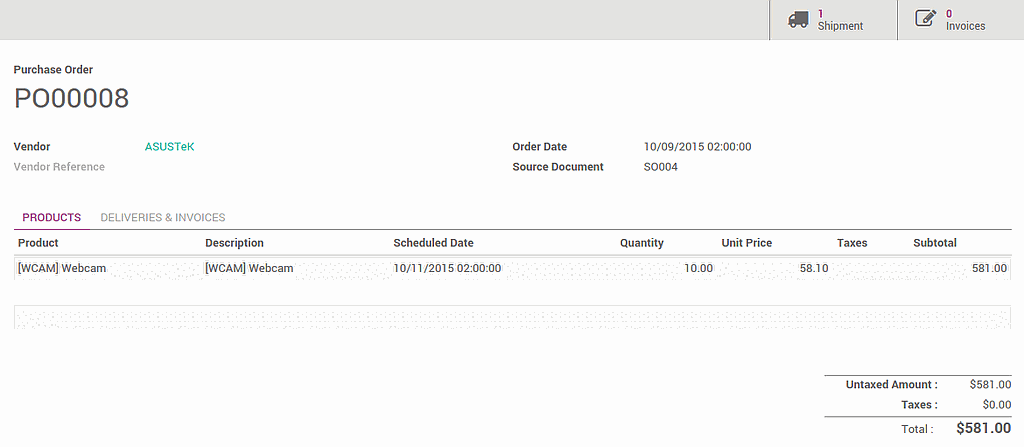Switch to the Products tab
1024x447 pixels.
coord(51,217)
